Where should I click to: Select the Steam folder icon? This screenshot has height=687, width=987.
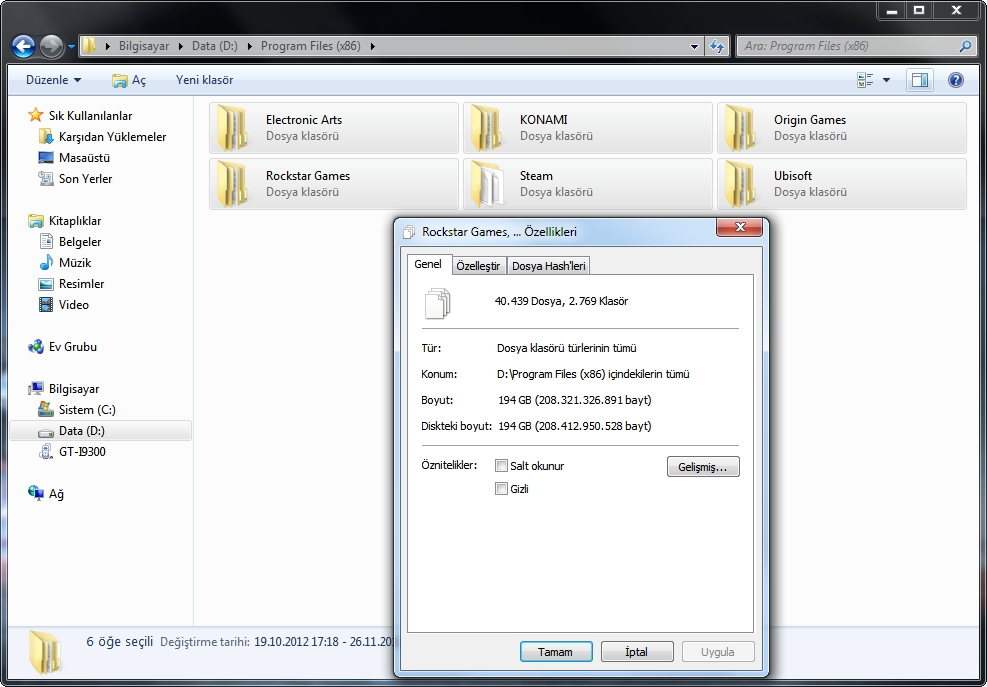(486, 184)
